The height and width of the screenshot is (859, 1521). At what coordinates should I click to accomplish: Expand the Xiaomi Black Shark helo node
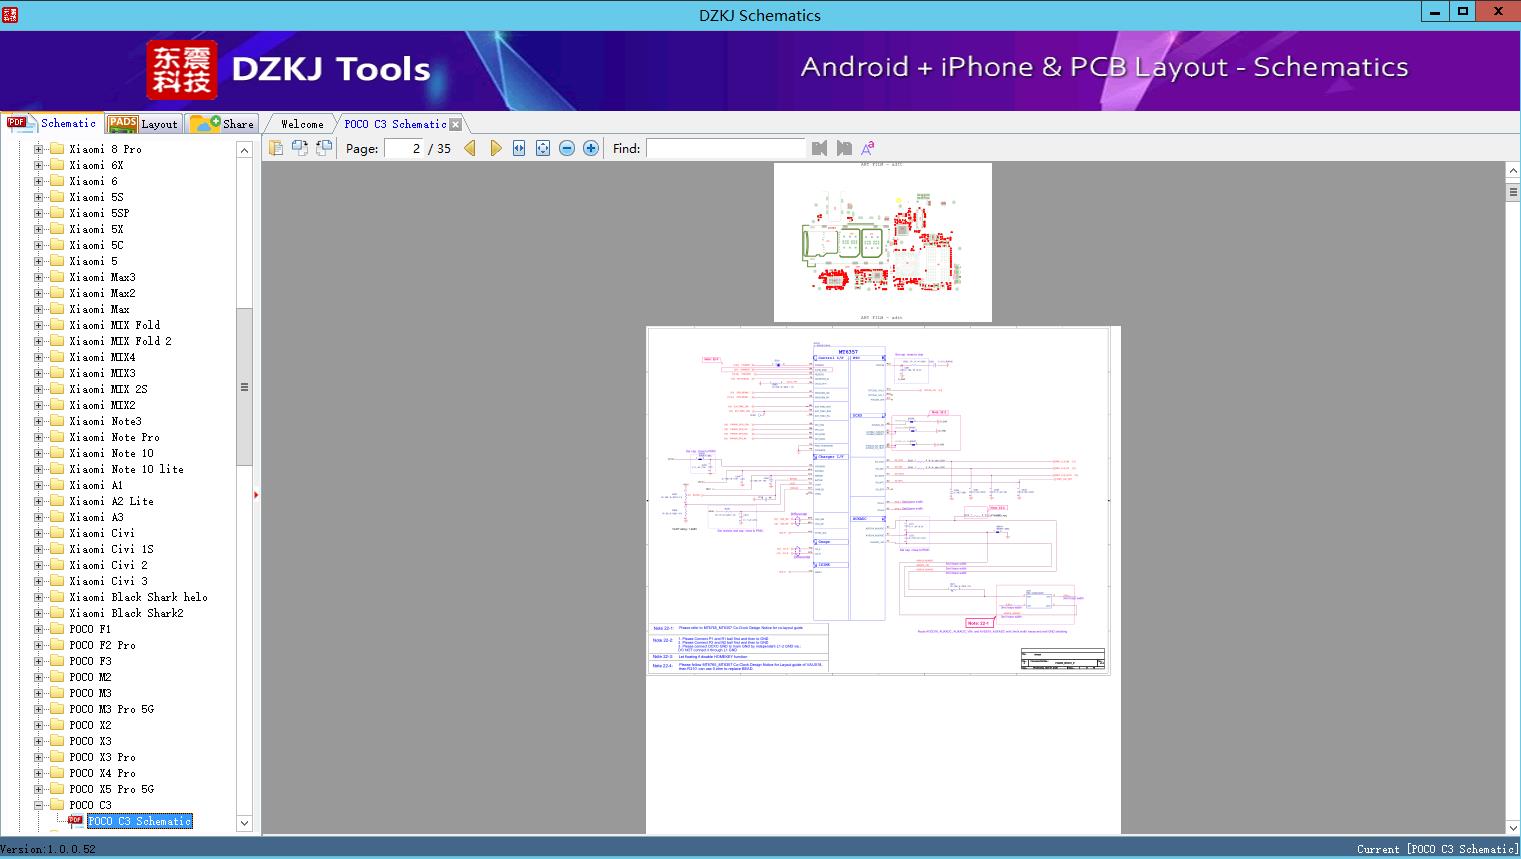(x=38, y=597)
